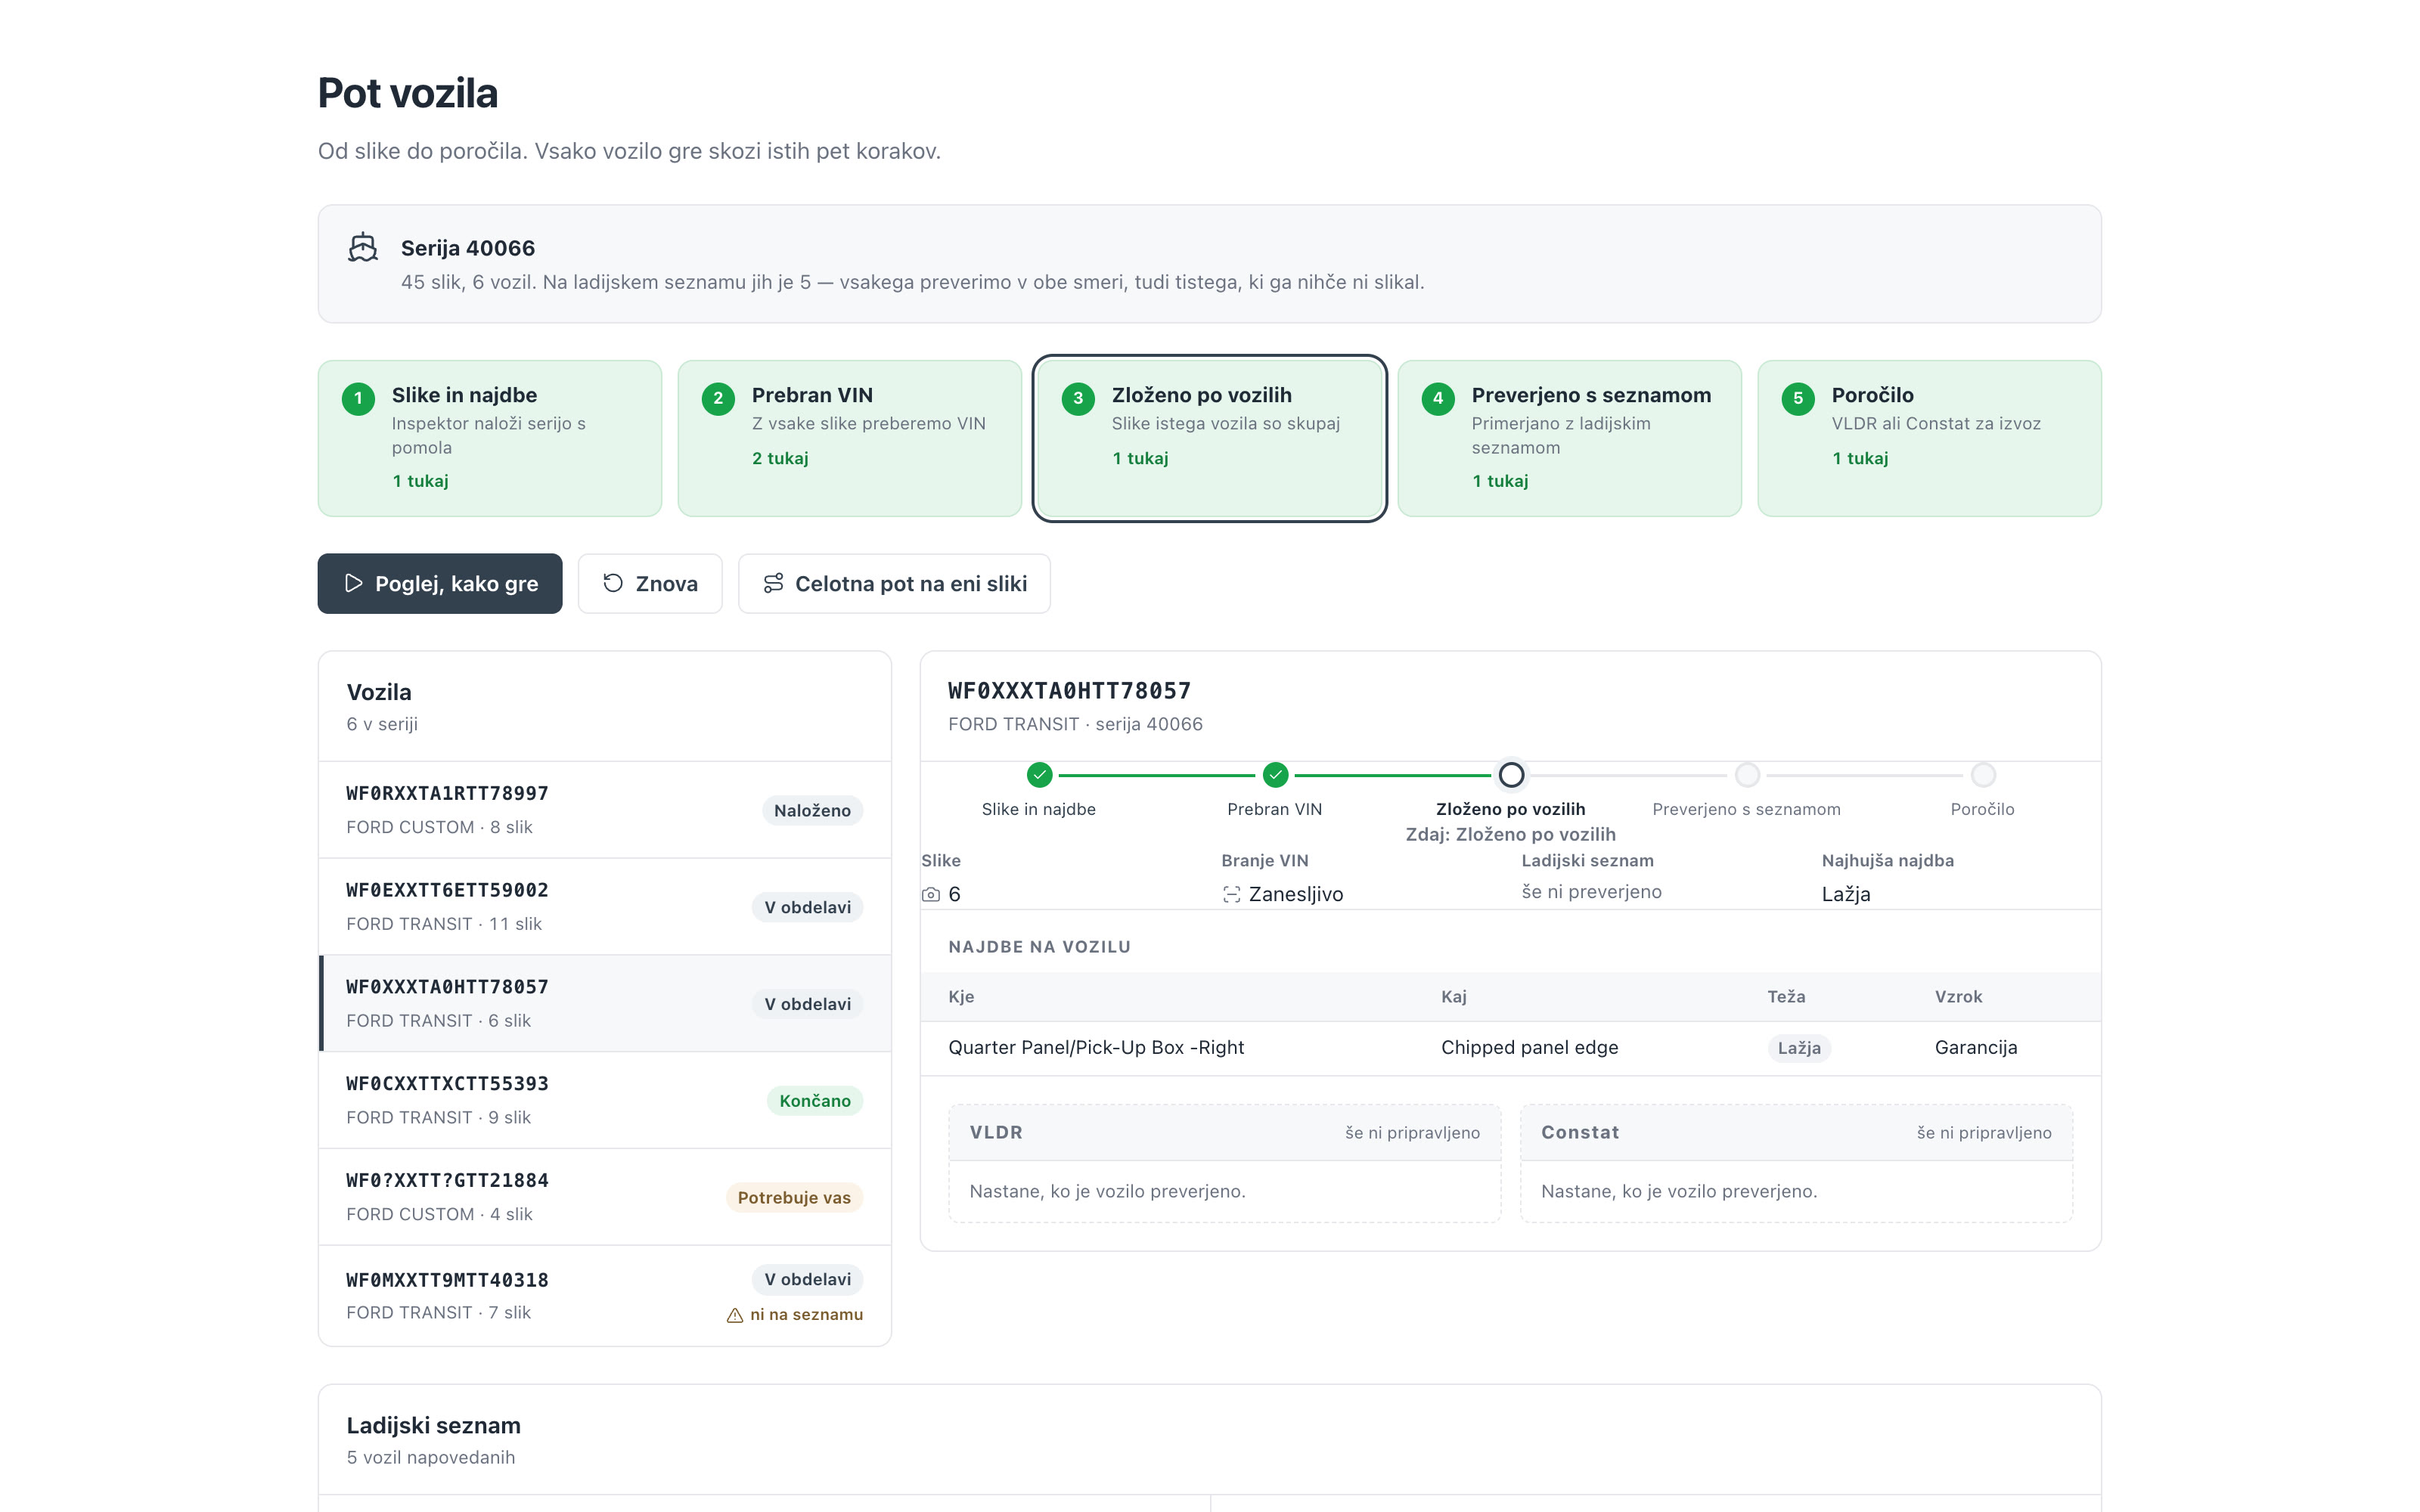Click the Potrebuje vas status badge
2420x1512 pixels.
[x=794, y=1197]
